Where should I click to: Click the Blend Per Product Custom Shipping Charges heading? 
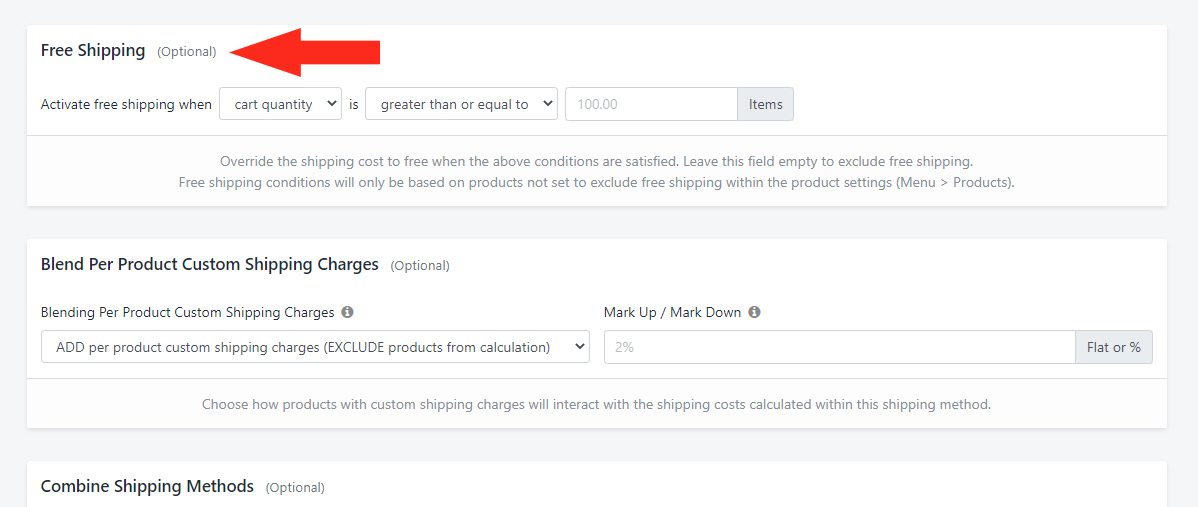[209, 264]
